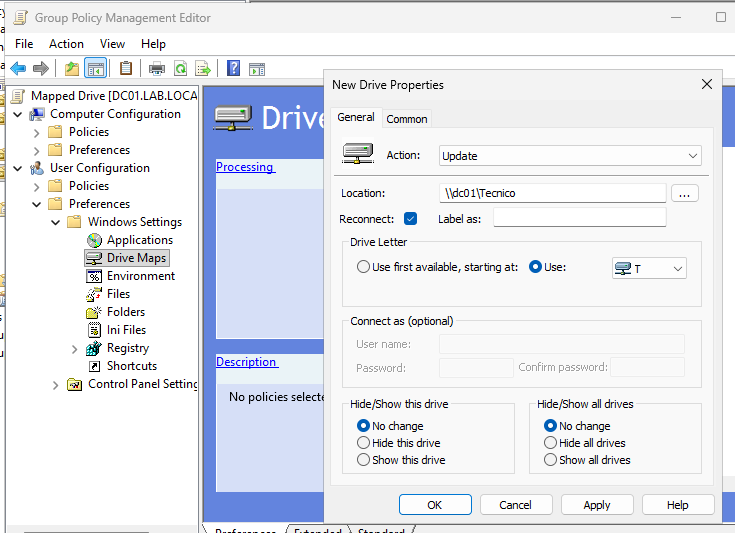735x533 pixels.
Task: Collapse the Windows Settings tree node
Action: click(55, 222)
